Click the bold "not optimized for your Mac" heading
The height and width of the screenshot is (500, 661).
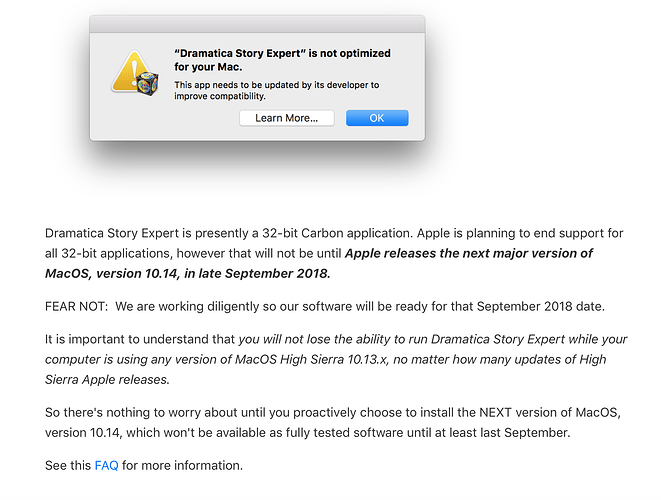click(x=283, y=60)
